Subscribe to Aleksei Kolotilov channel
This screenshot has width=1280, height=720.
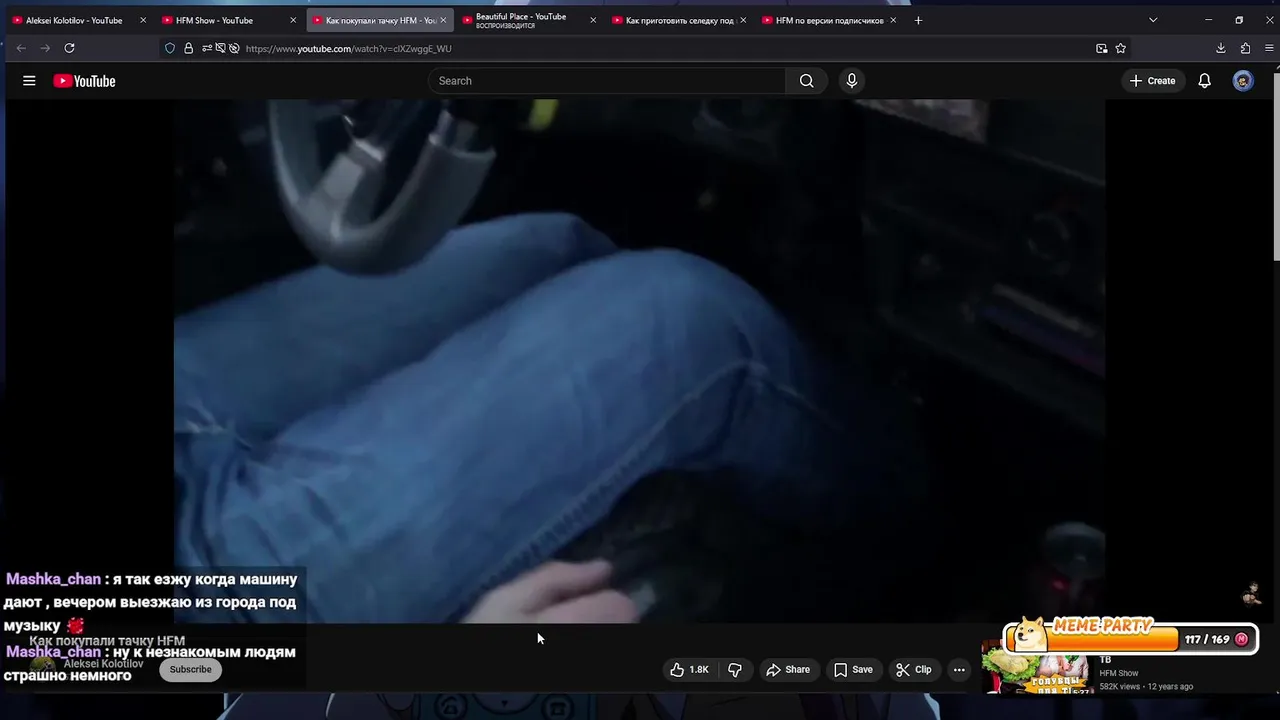[190, 670]
